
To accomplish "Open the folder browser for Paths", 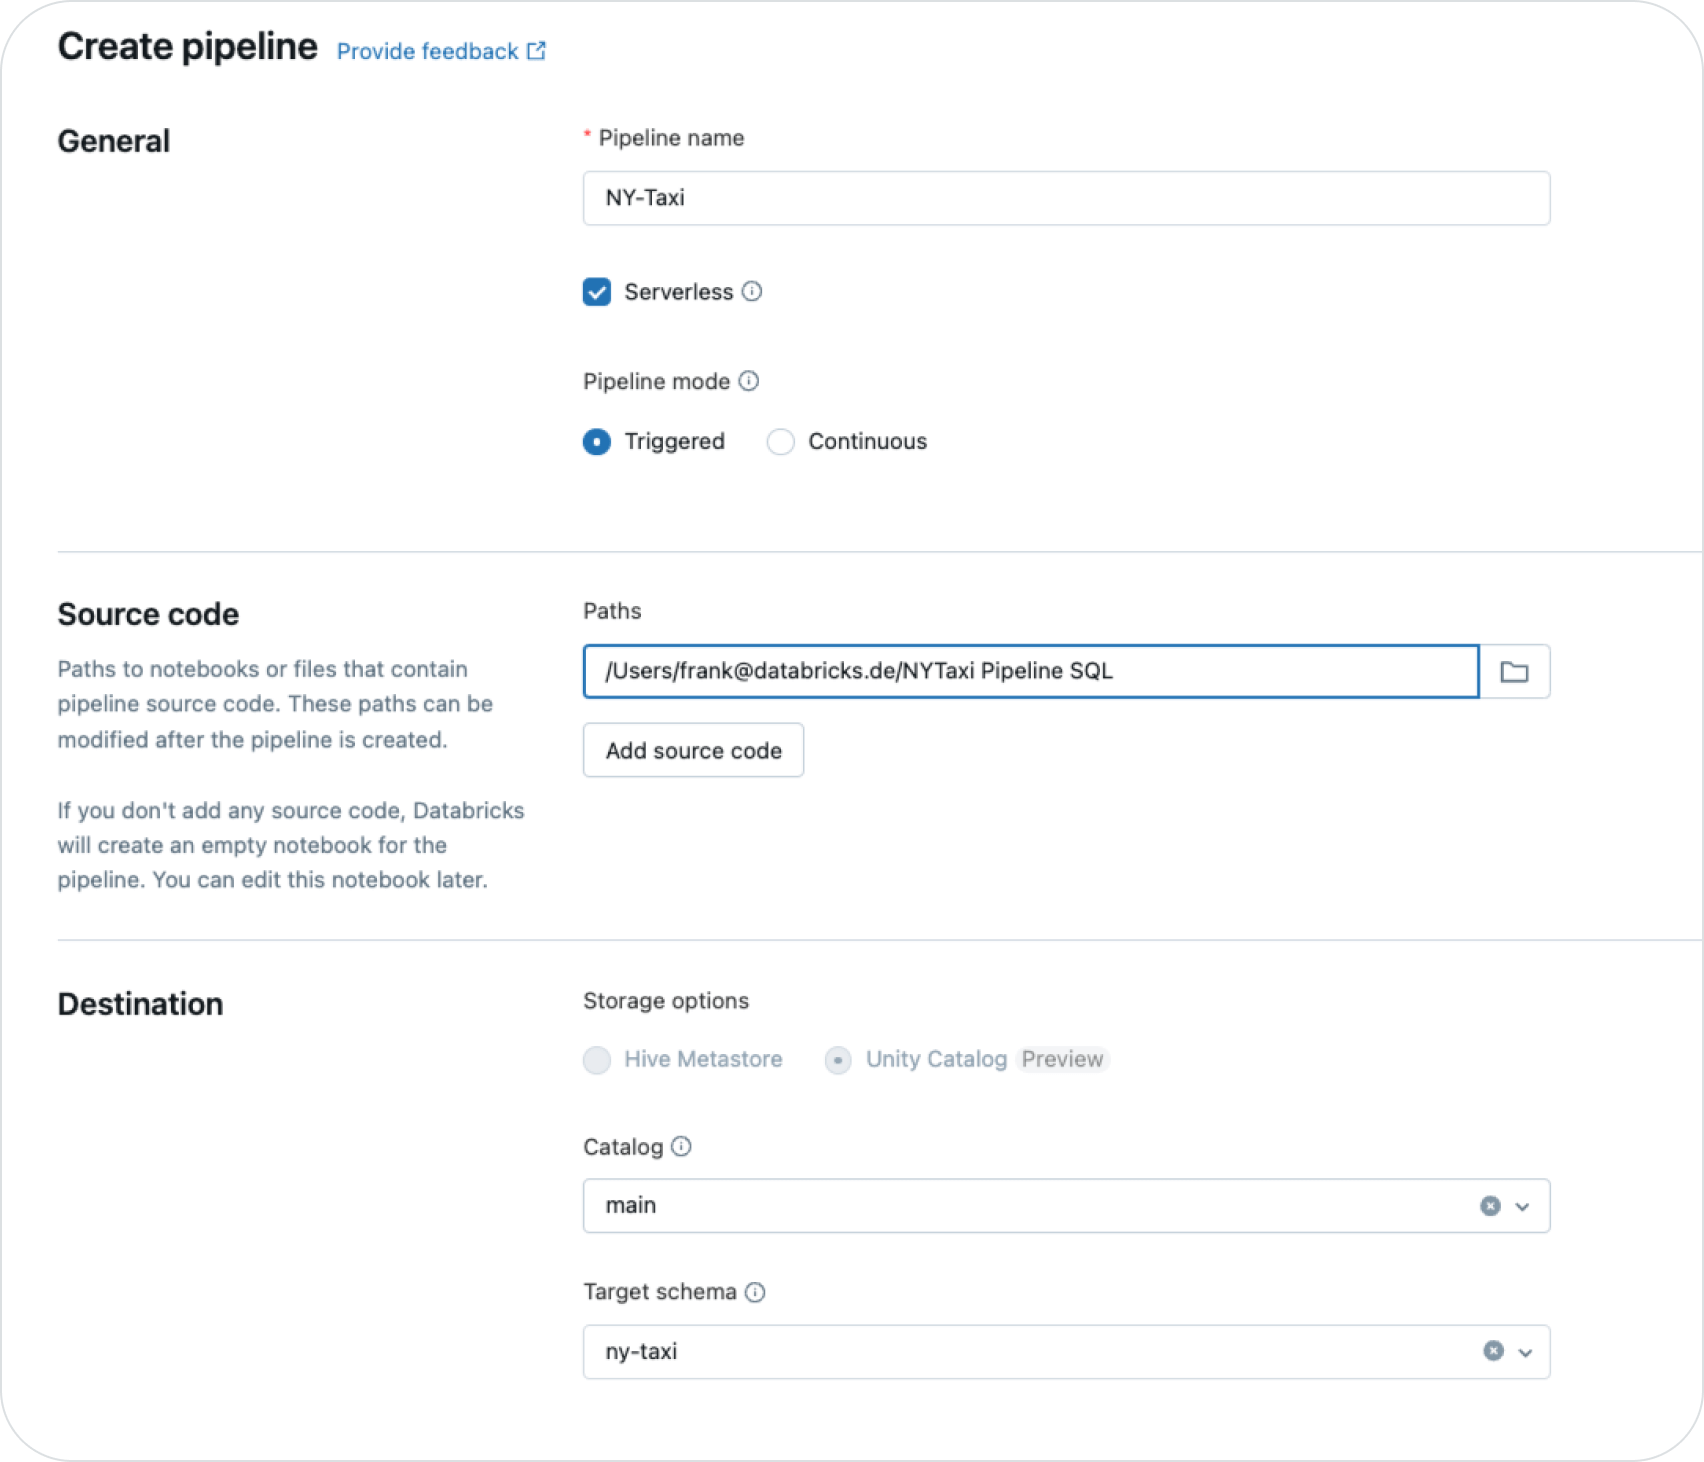I will coord(1514,672).
